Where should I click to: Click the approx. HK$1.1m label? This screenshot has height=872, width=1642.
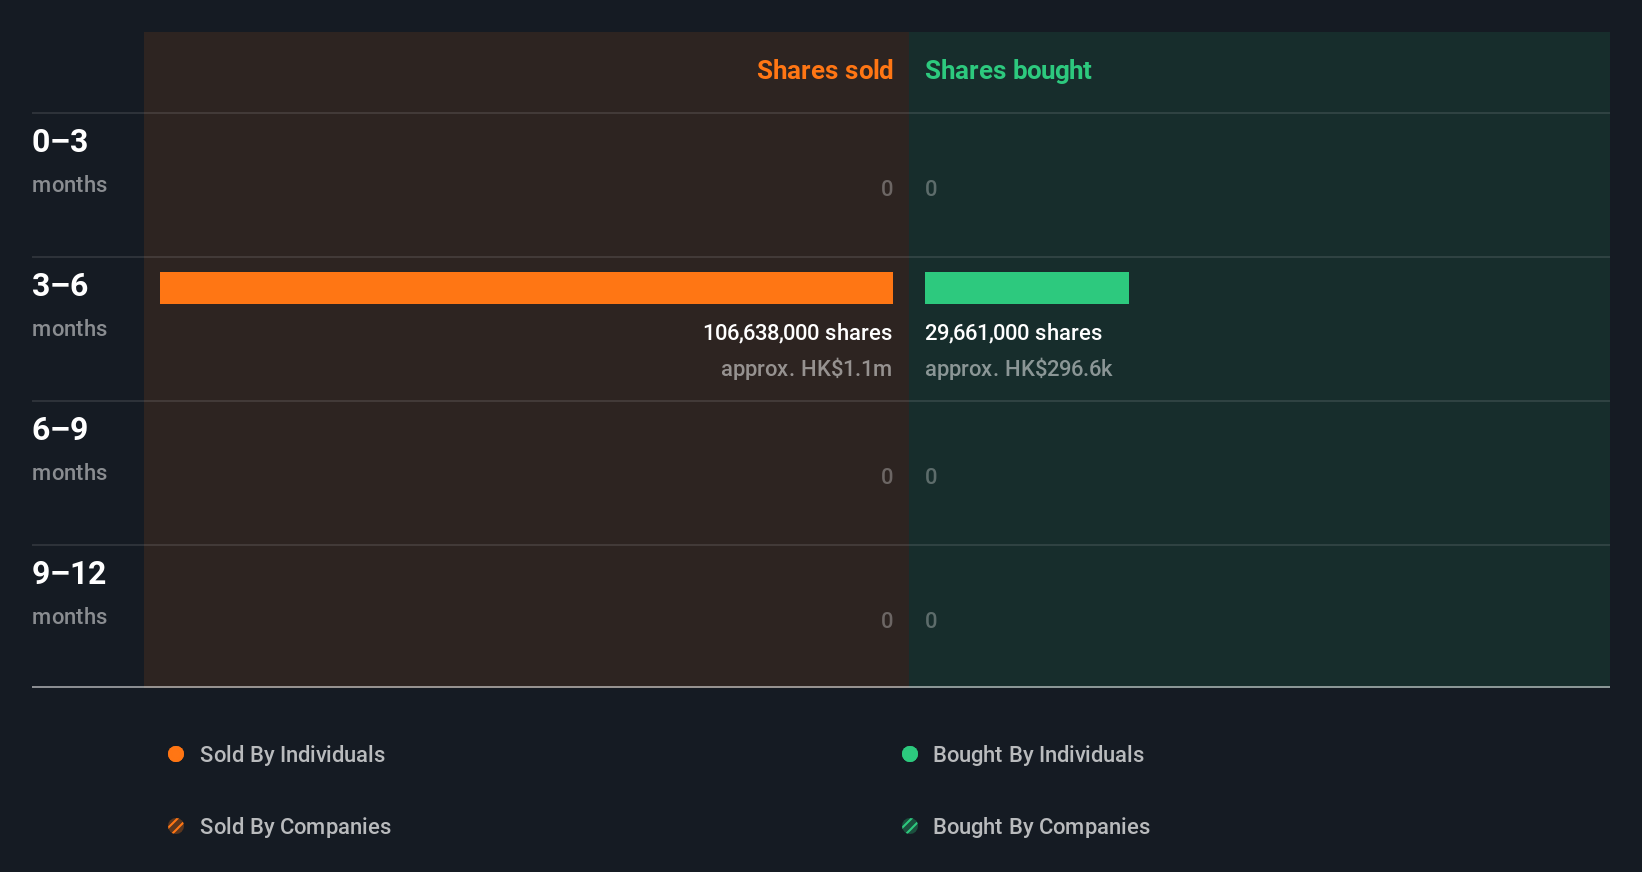(806, 368)
